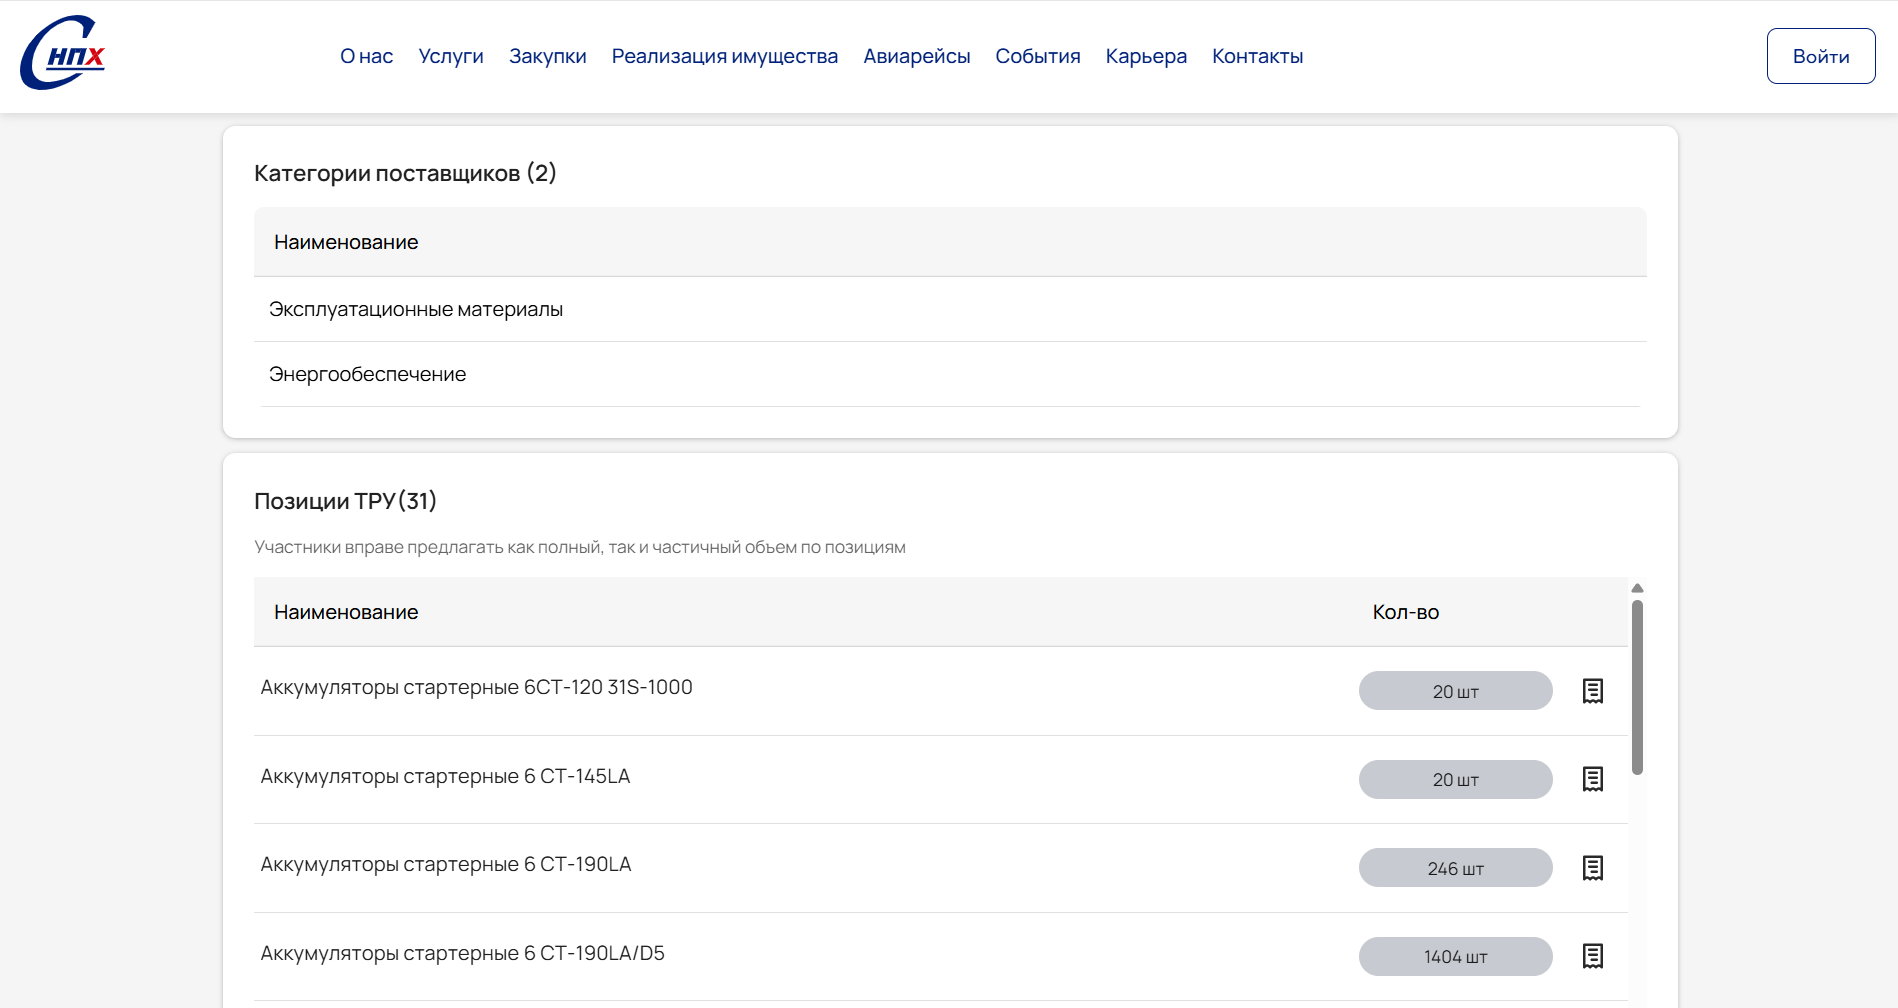Open Карьера section
1898x1008 pixels.
(1146, 56)
